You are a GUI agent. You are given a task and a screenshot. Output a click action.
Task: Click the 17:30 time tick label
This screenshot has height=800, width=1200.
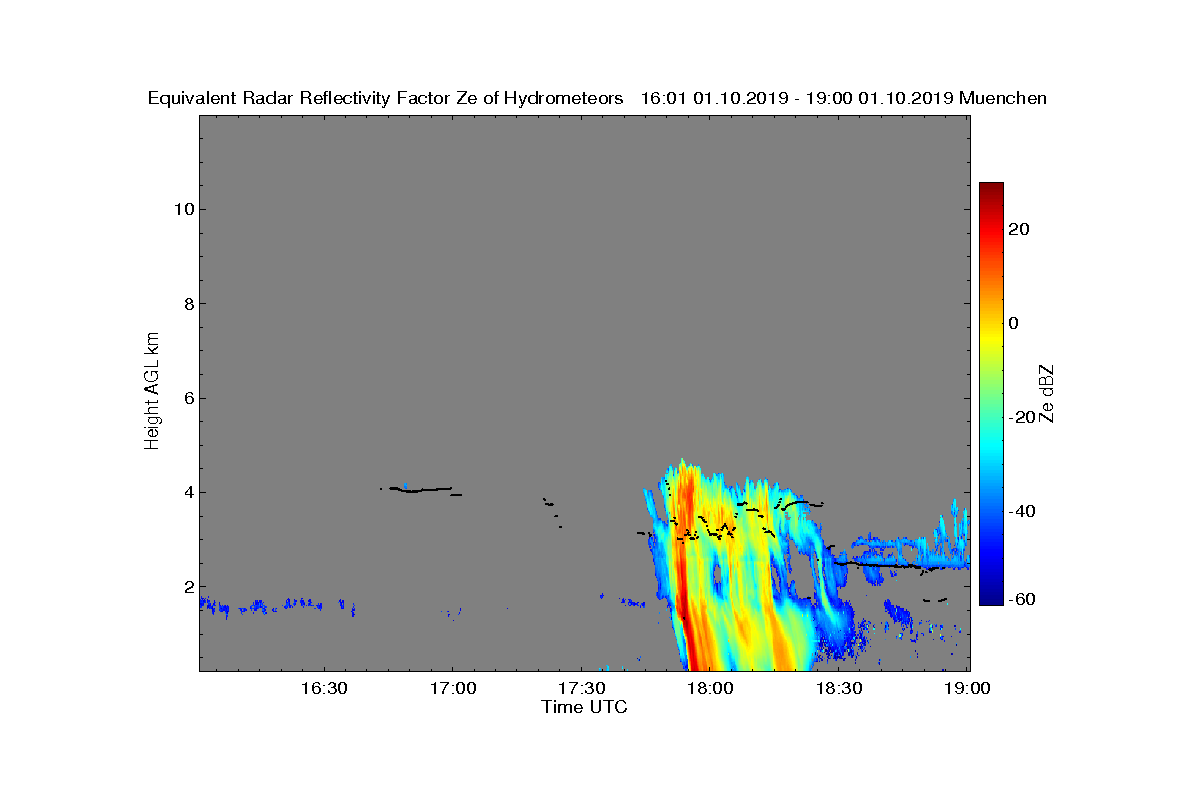pyautogui.click(x=581, y=688)
